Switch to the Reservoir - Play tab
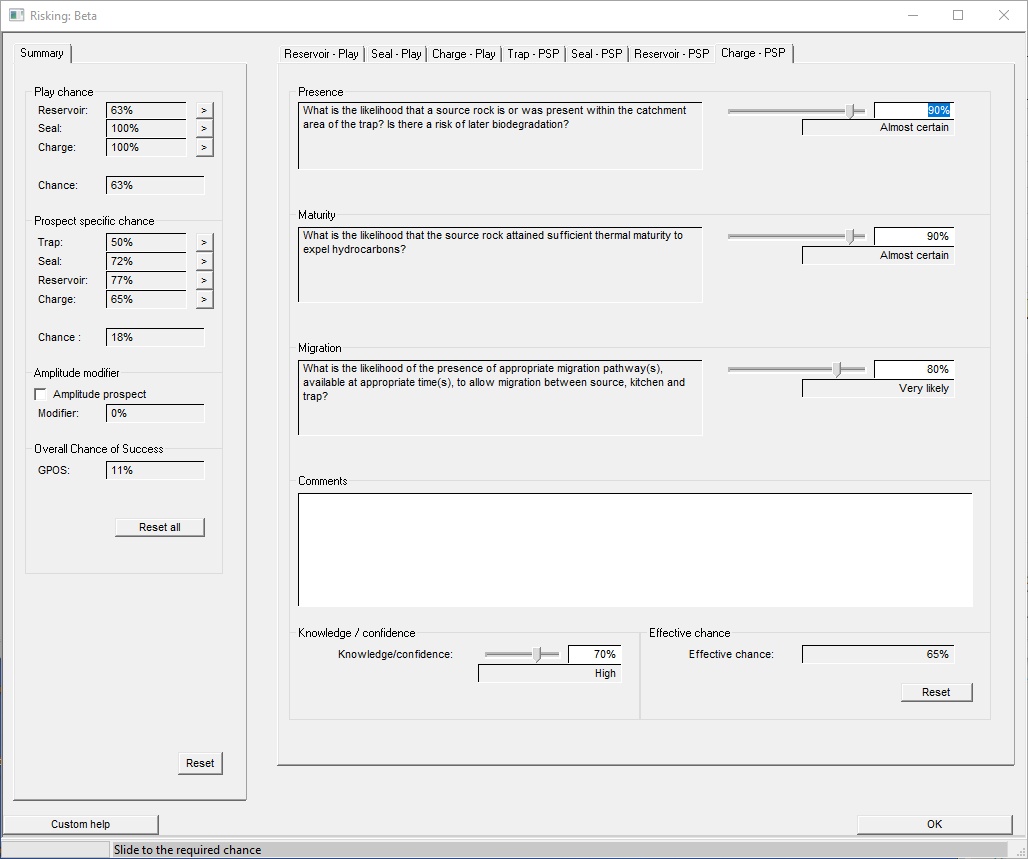1028x859 pixels. (x=321, y=54)
